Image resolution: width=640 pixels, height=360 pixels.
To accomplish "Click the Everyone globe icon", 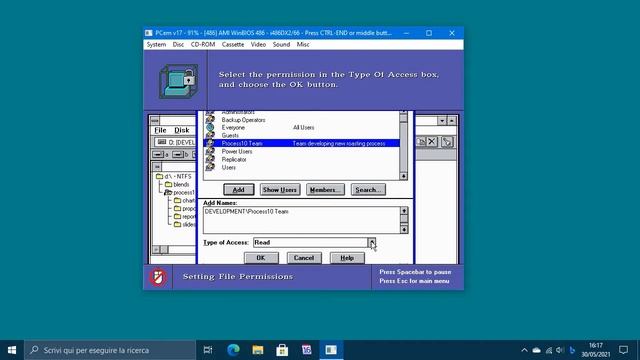I will click(210, 127).
